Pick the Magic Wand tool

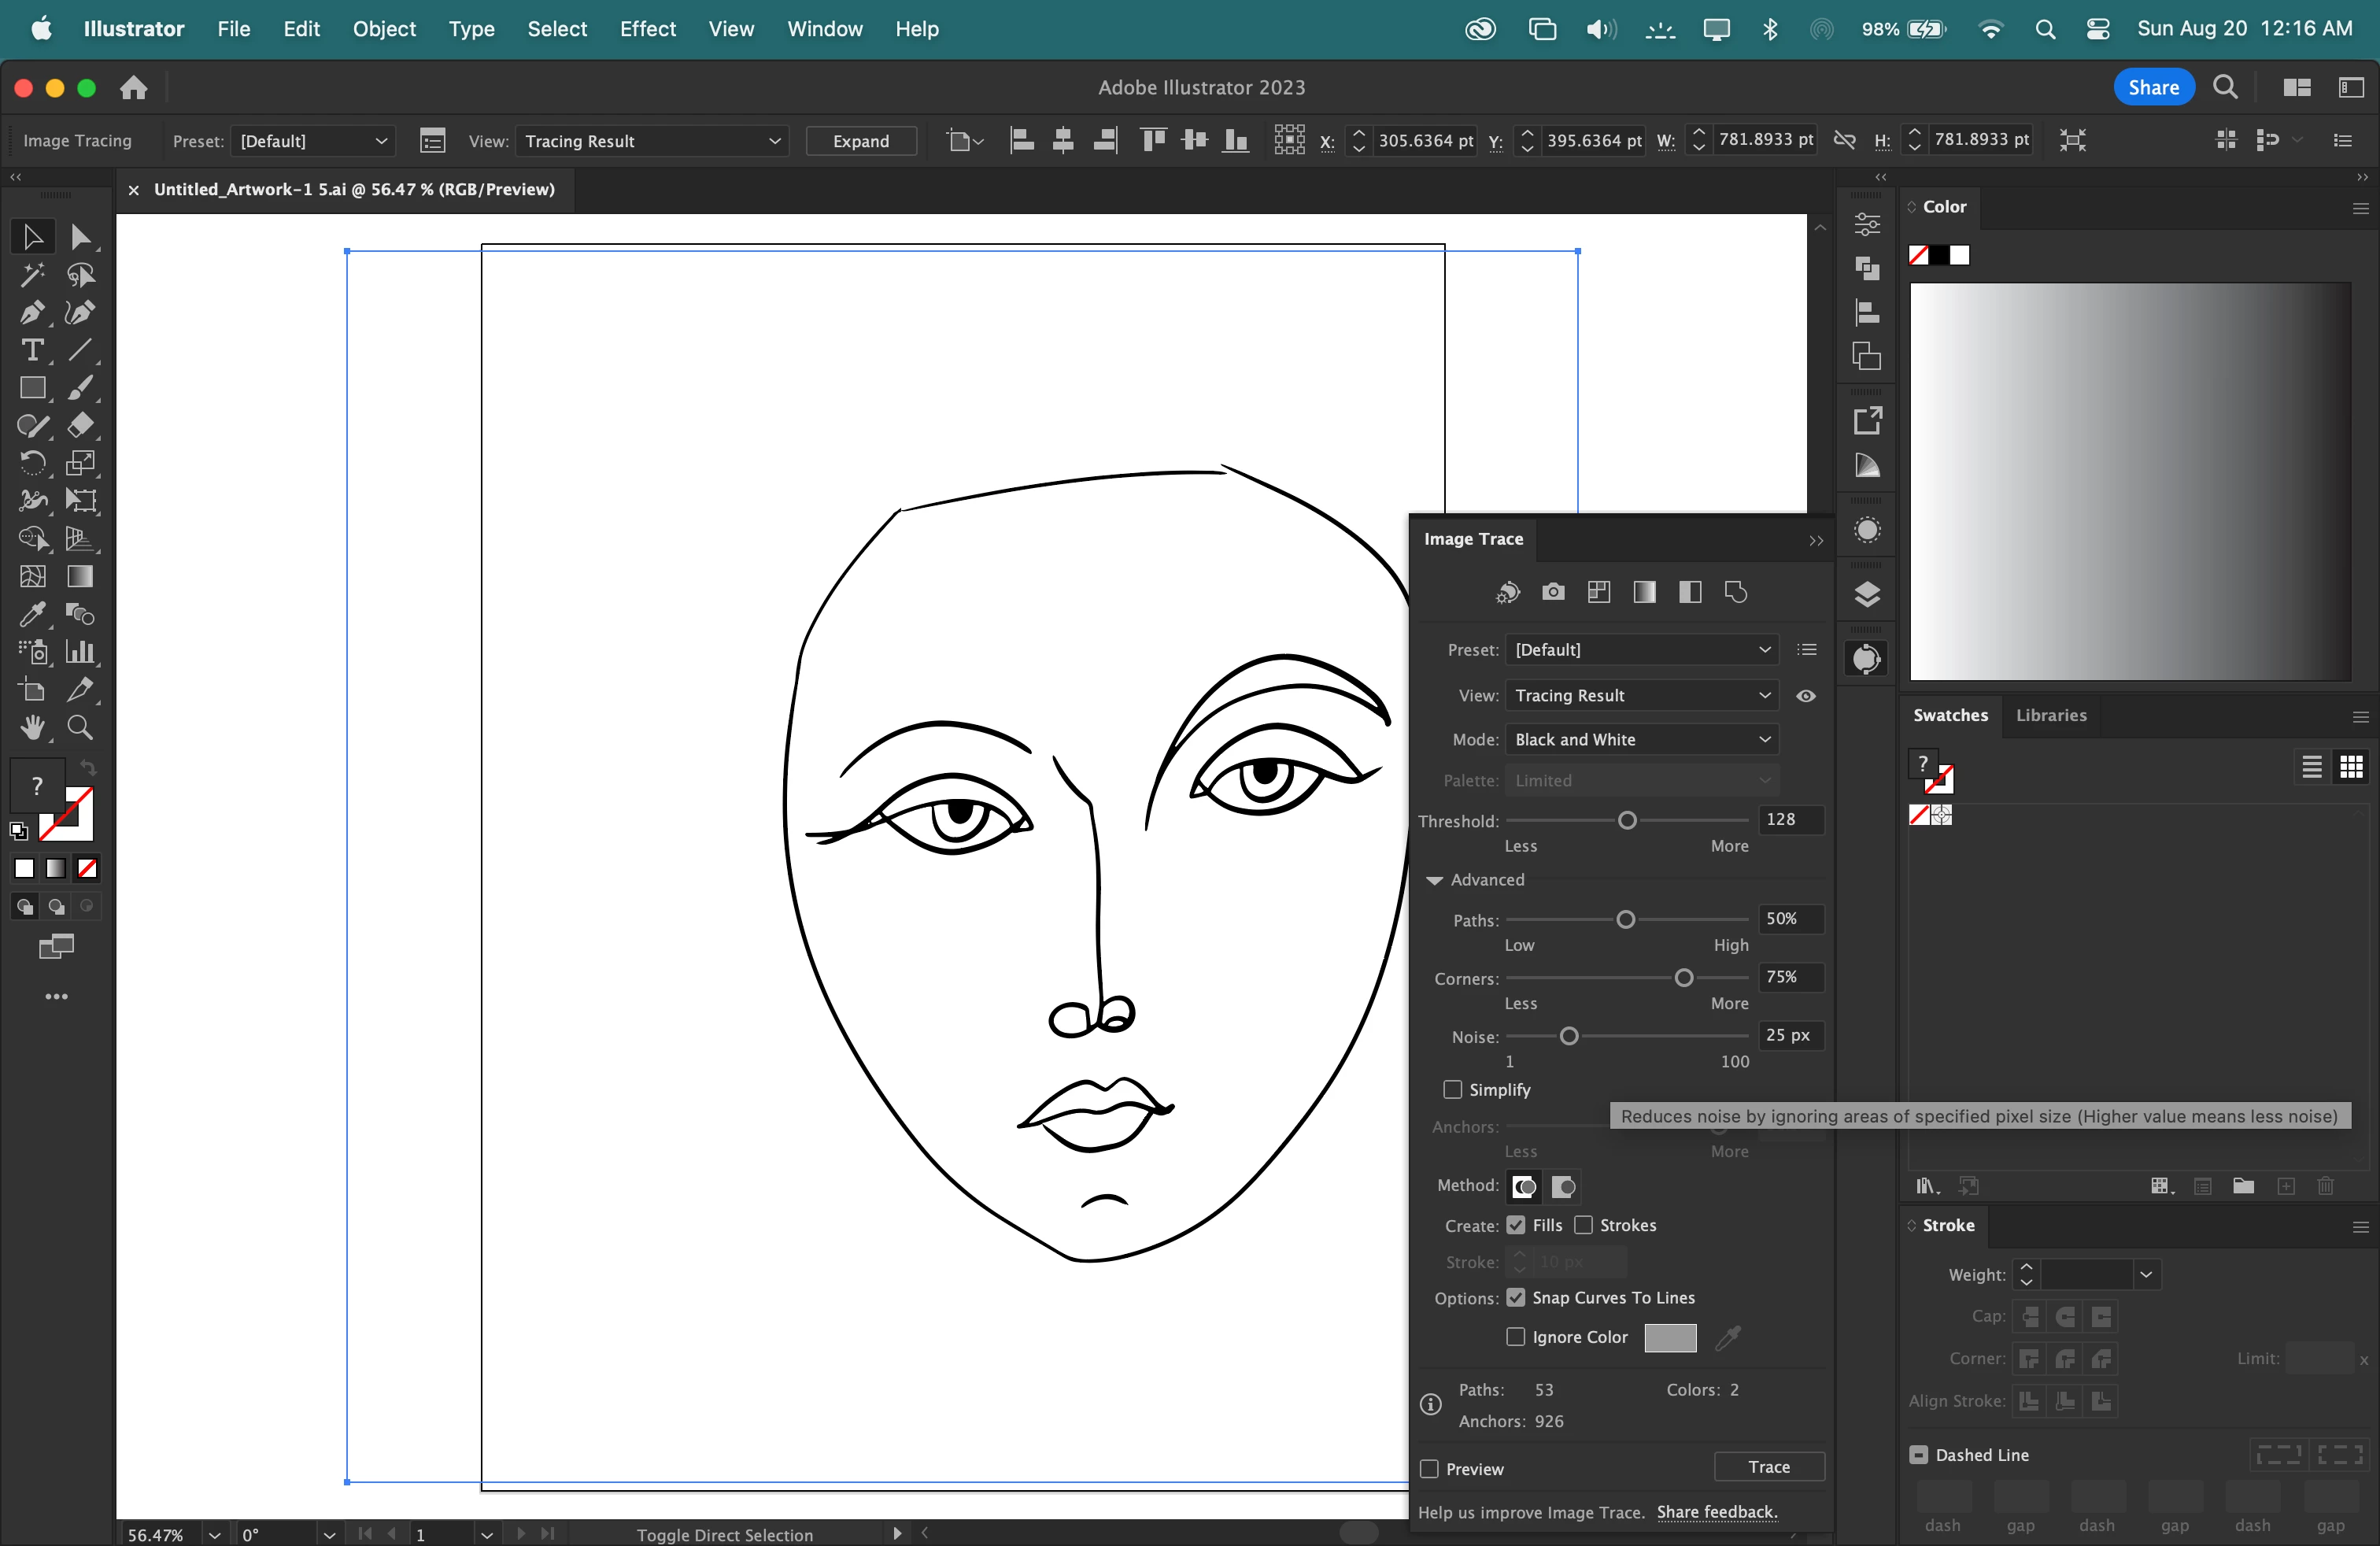click(x=31, y=275)
